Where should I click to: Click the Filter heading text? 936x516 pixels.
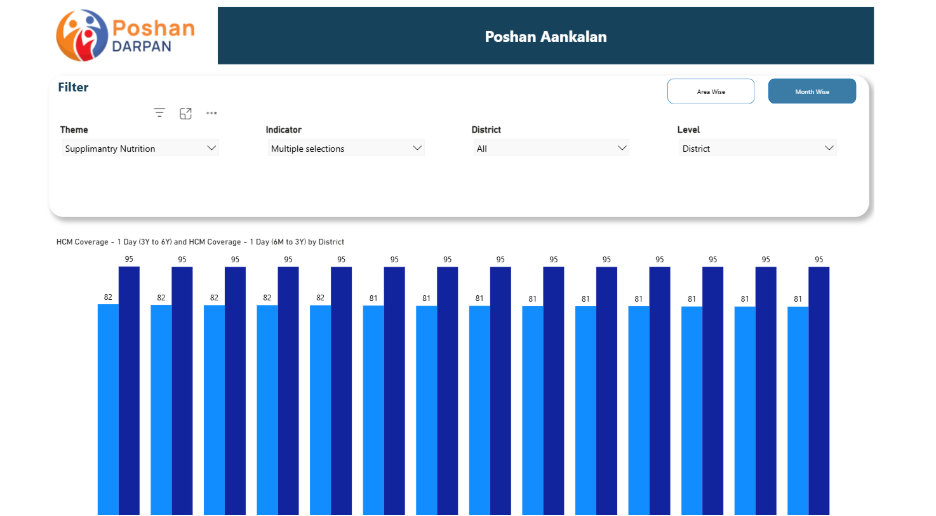pos(73,87)
